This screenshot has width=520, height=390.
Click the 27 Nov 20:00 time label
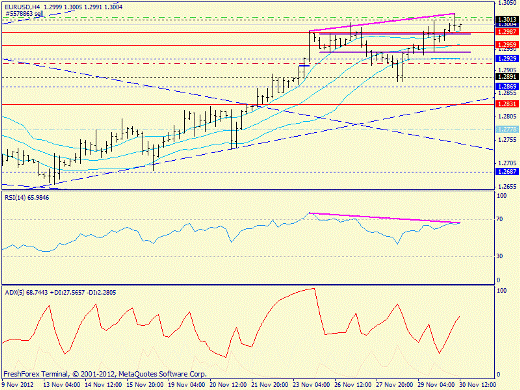pyautogui.click(x=395, y=385)
